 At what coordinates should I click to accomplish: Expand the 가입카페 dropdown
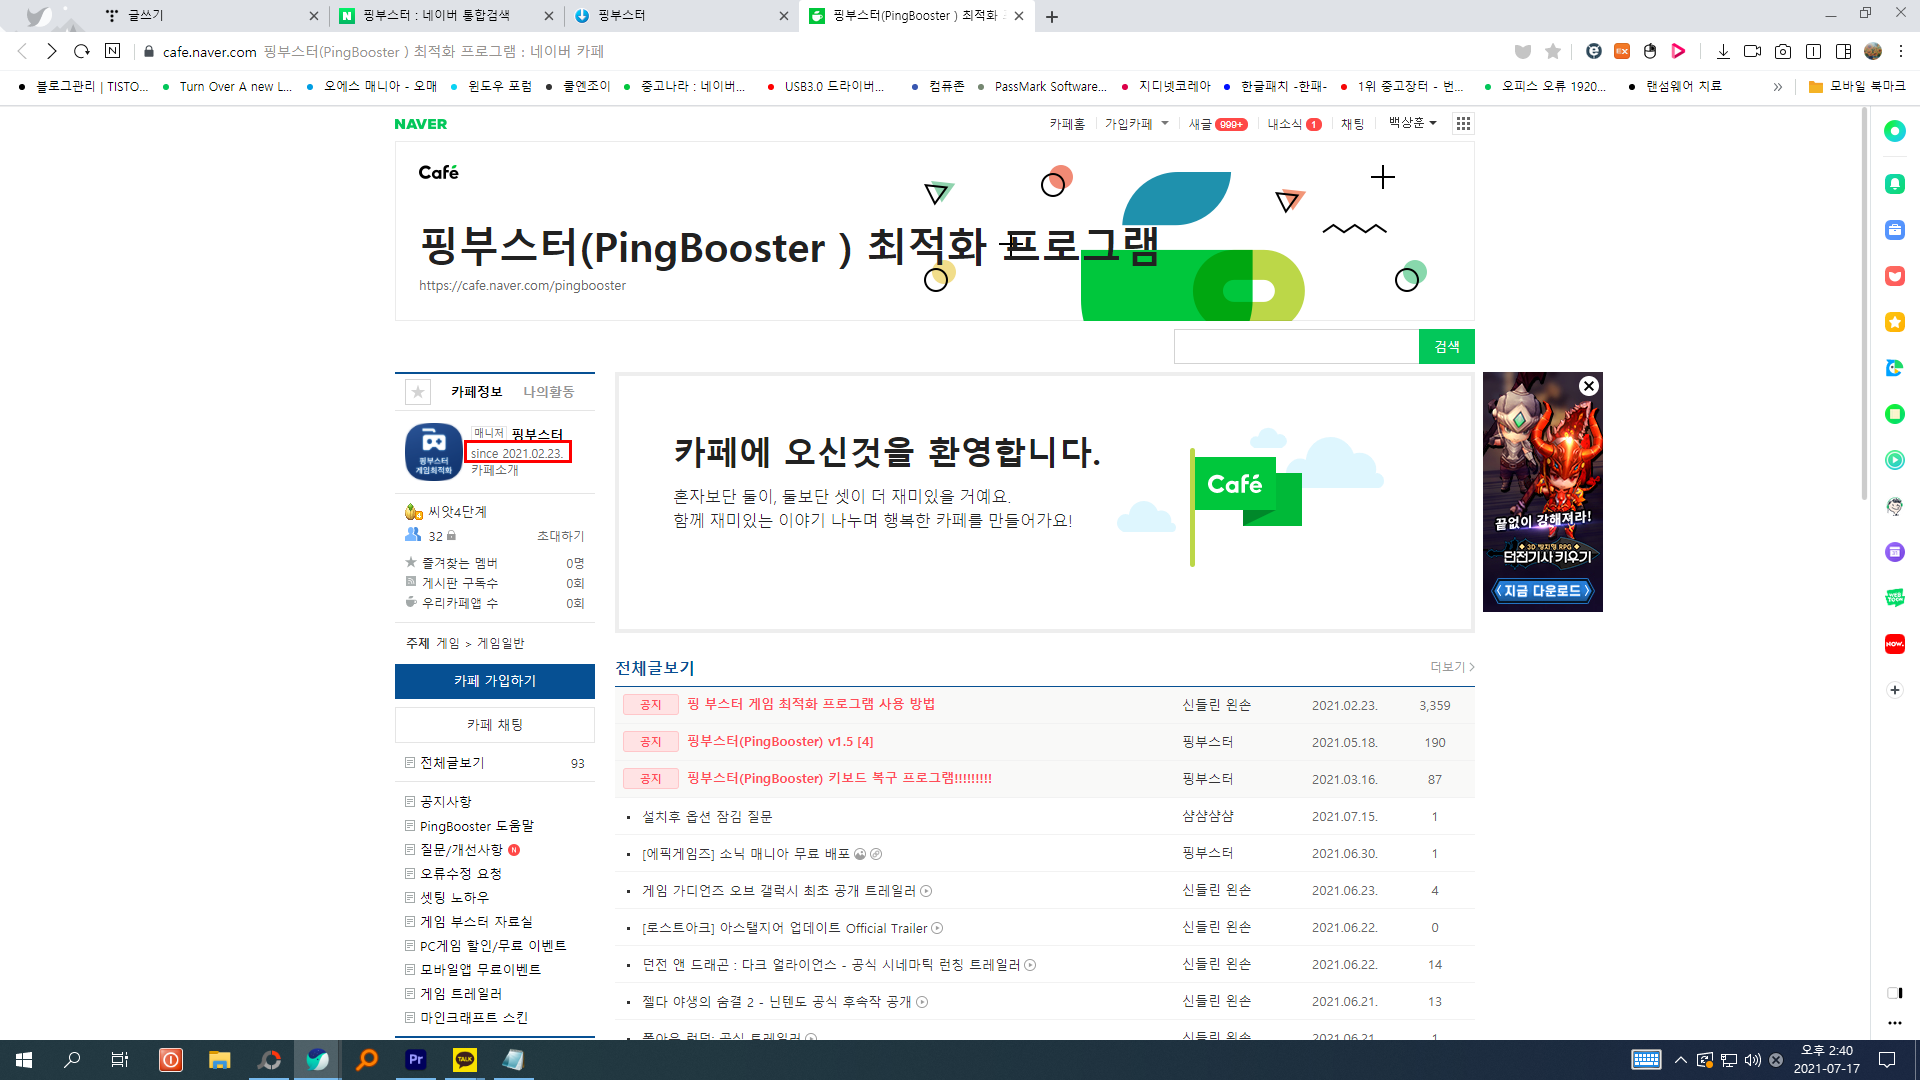pos(1136,124)
